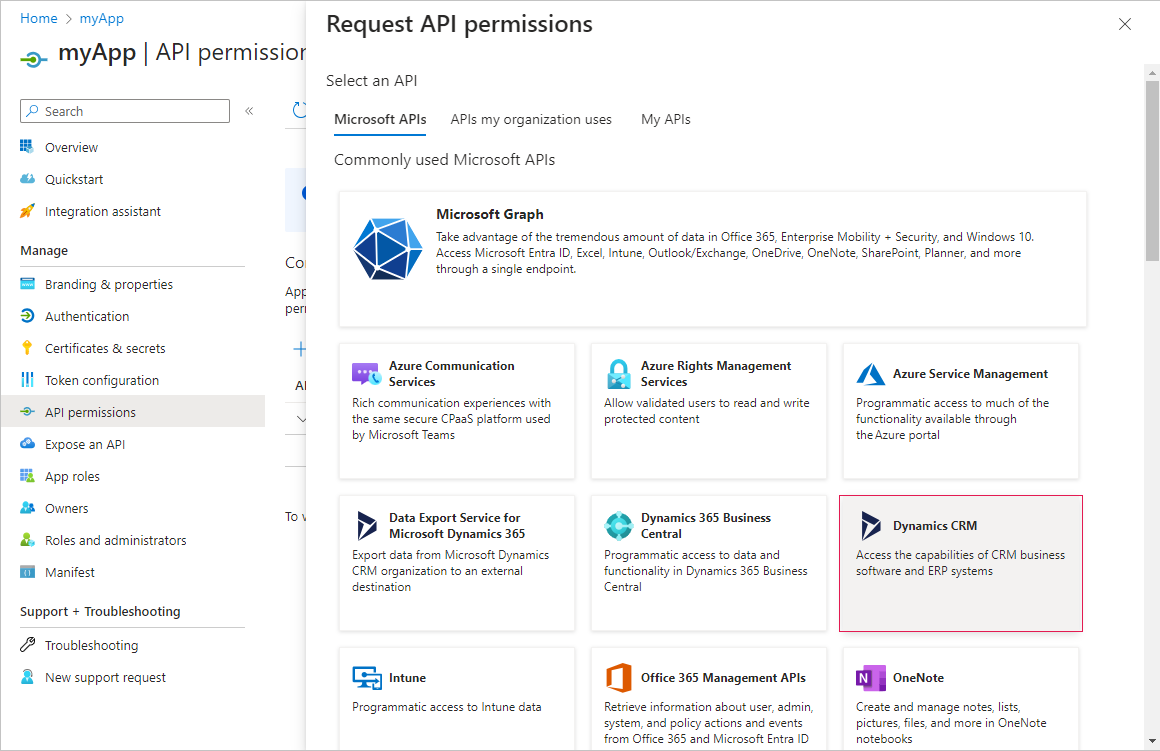
Task: Select the Dynamics CRM icon
Action: coord(871,525)
